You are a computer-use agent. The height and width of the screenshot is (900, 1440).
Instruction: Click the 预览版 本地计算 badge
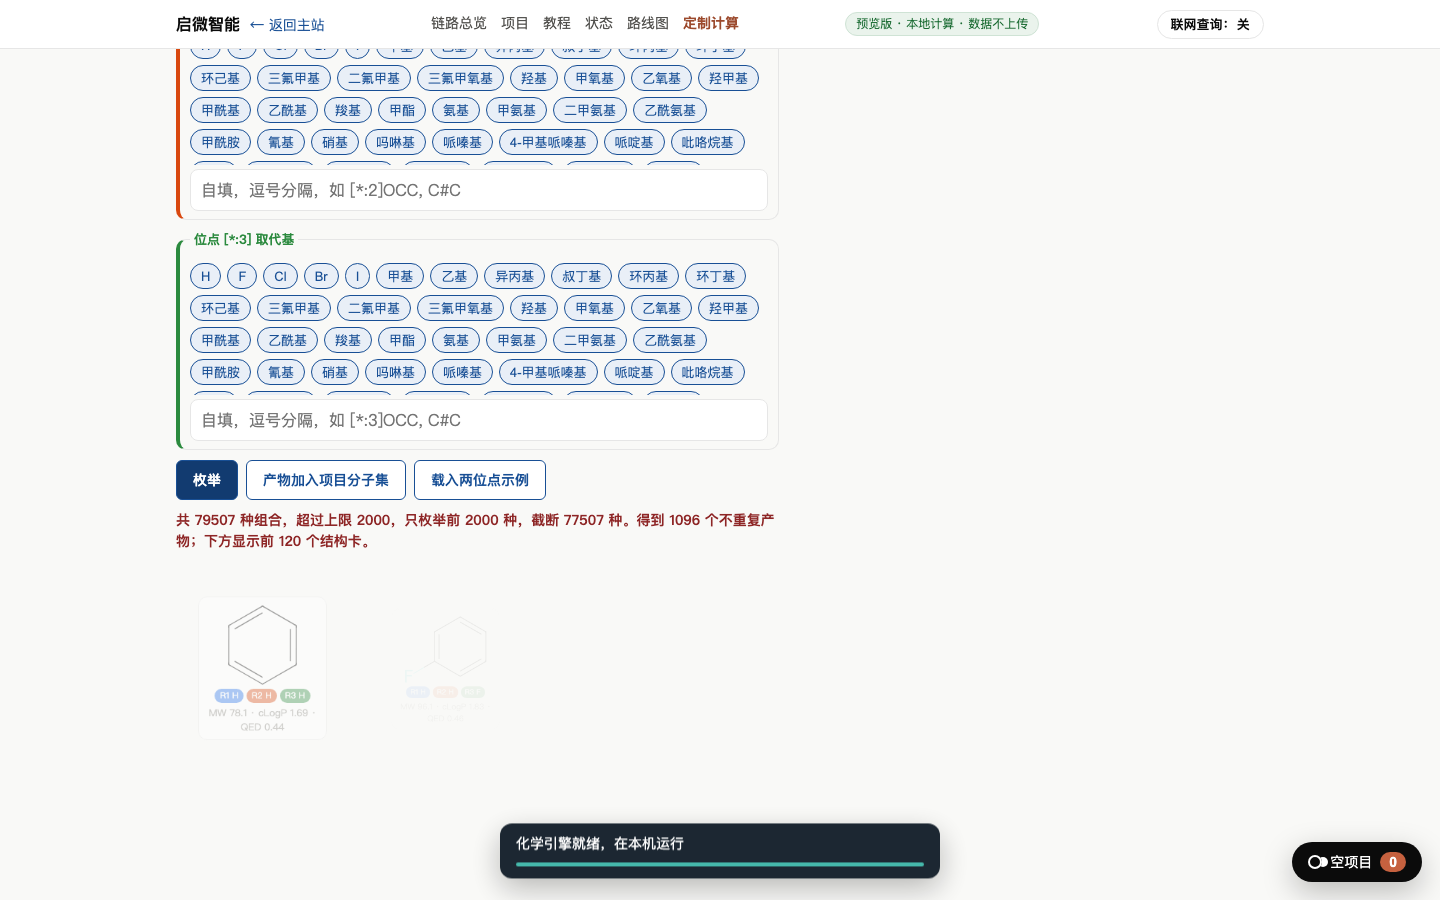[942, 24]
